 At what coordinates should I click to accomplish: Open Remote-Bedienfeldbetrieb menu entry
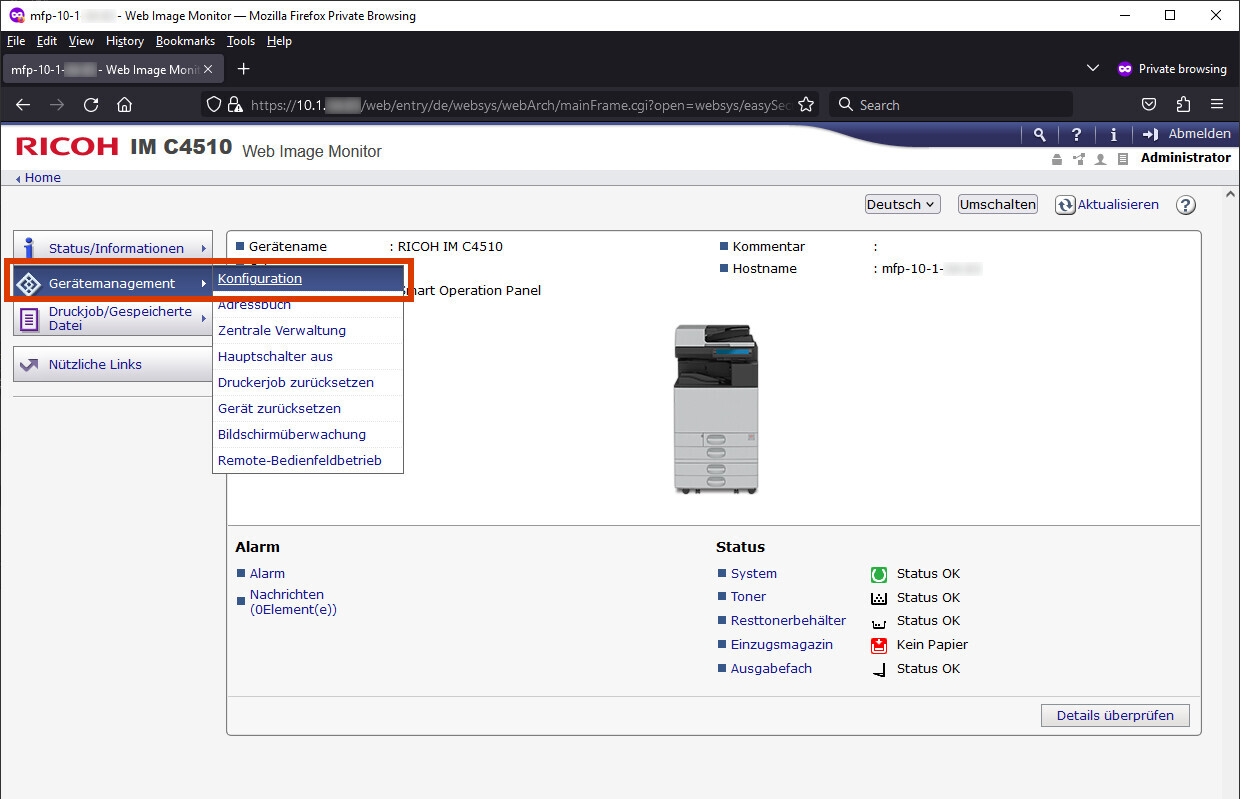coord(299,460)
